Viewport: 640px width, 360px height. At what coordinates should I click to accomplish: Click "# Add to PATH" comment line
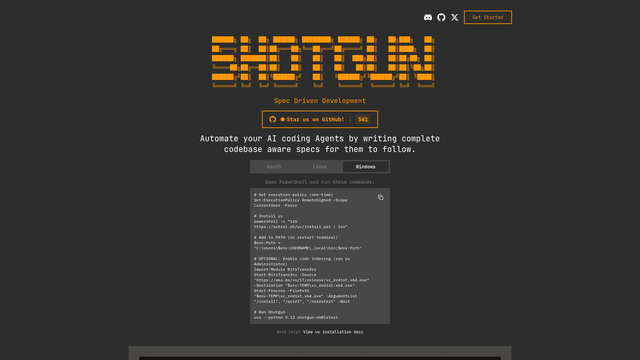click(x=296, y=237)
